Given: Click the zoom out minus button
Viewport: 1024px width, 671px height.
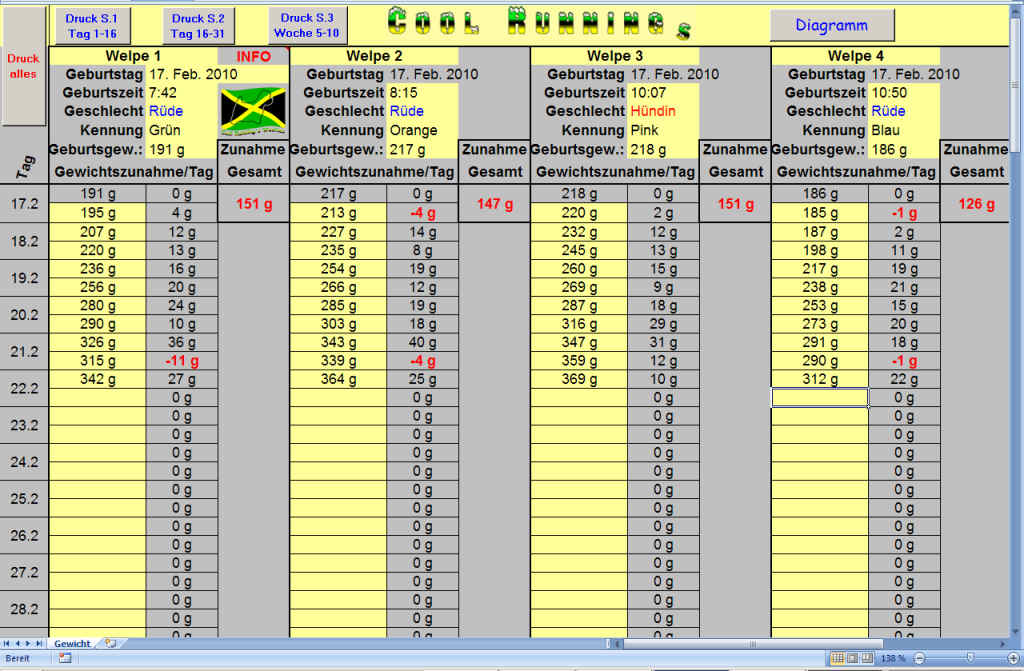Looking at the screenshot, I should 919,658.
